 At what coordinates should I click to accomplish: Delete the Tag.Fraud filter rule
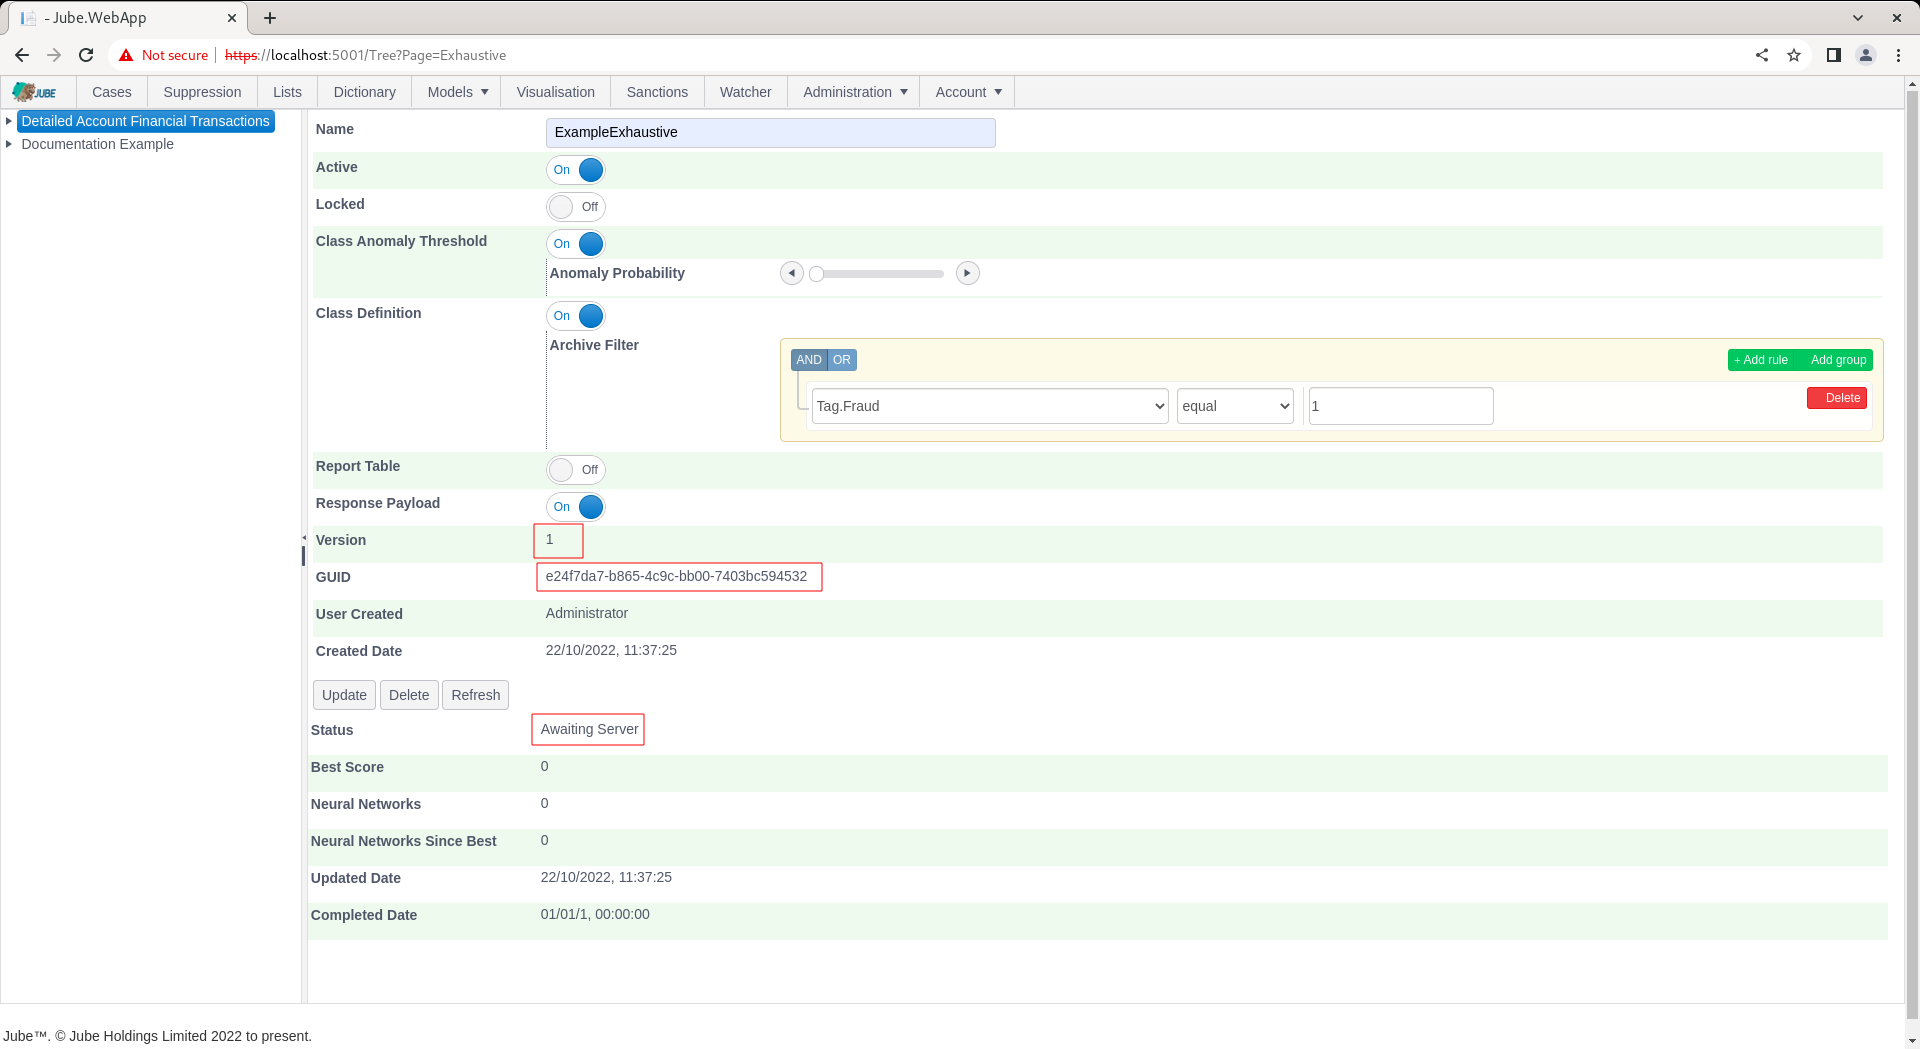(x=1837, y=398)
